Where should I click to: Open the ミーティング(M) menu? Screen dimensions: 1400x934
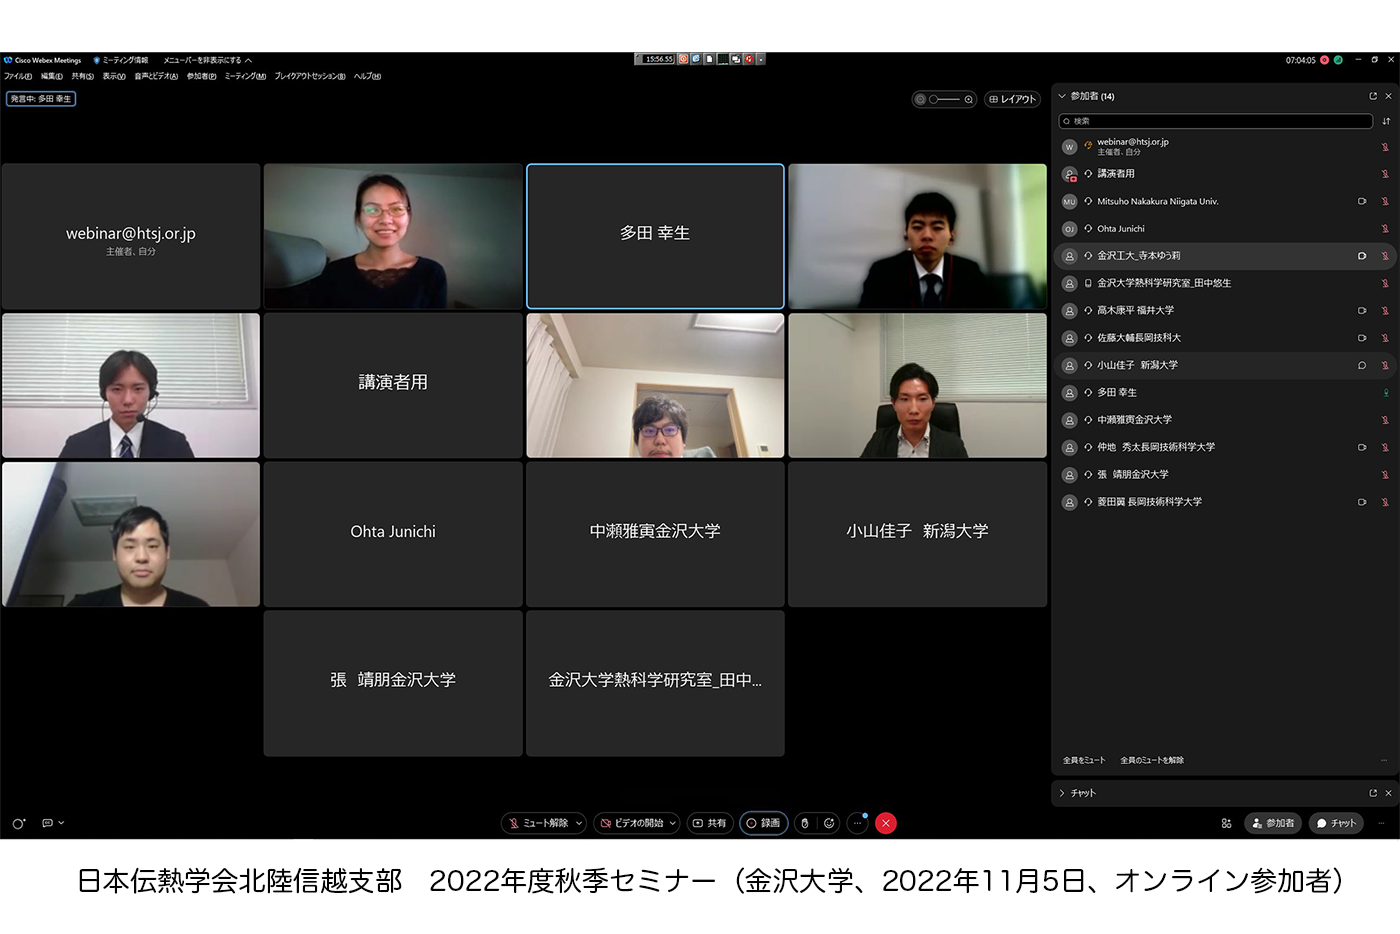(245, 76)
